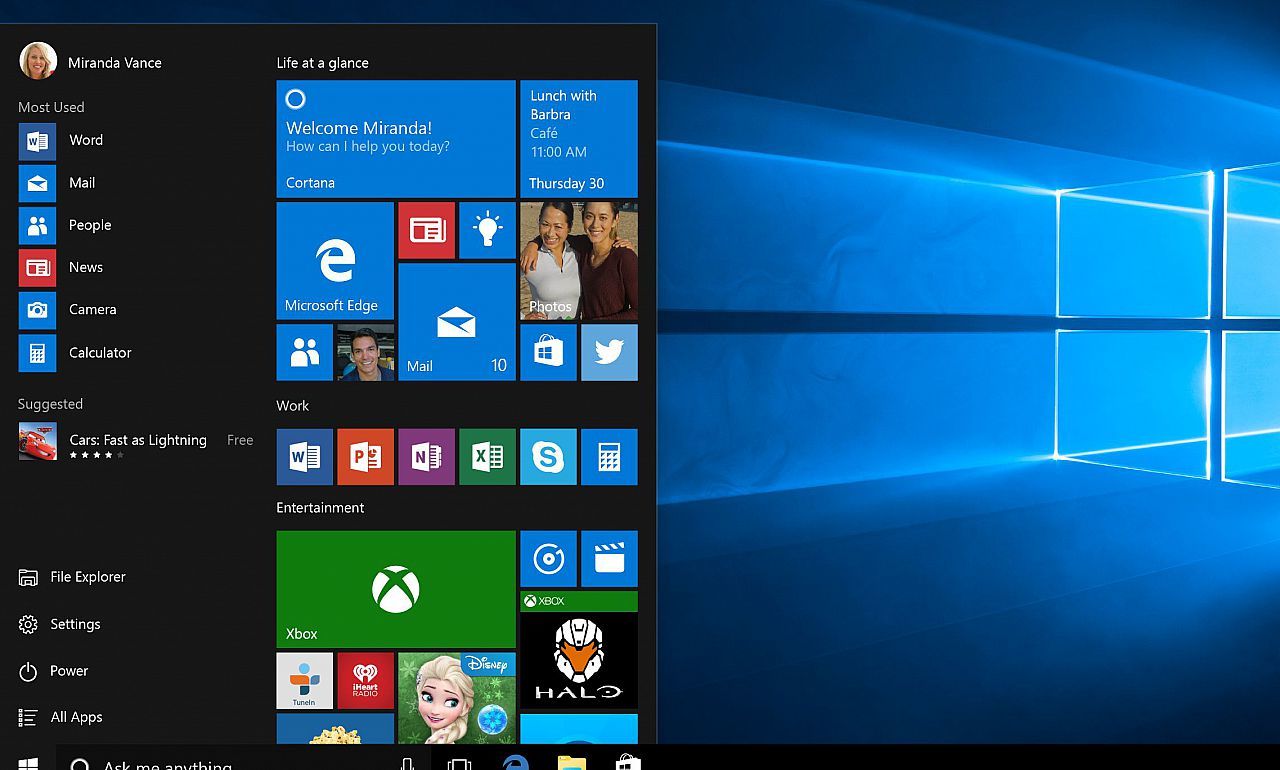Launch Microsoft Edge tile

point(335,261)
